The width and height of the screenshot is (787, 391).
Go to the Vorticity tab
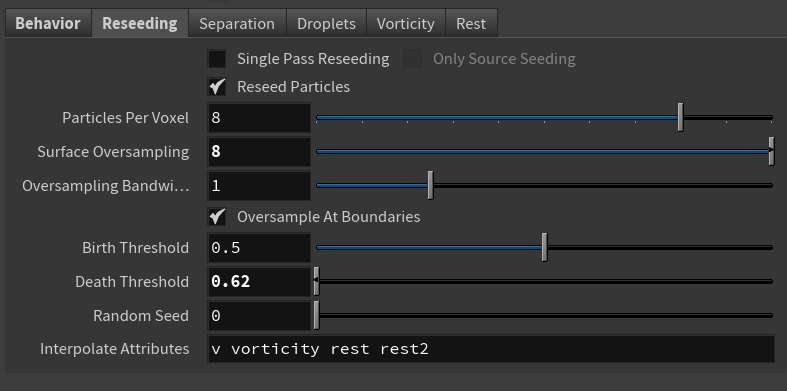tap(406, 24)
